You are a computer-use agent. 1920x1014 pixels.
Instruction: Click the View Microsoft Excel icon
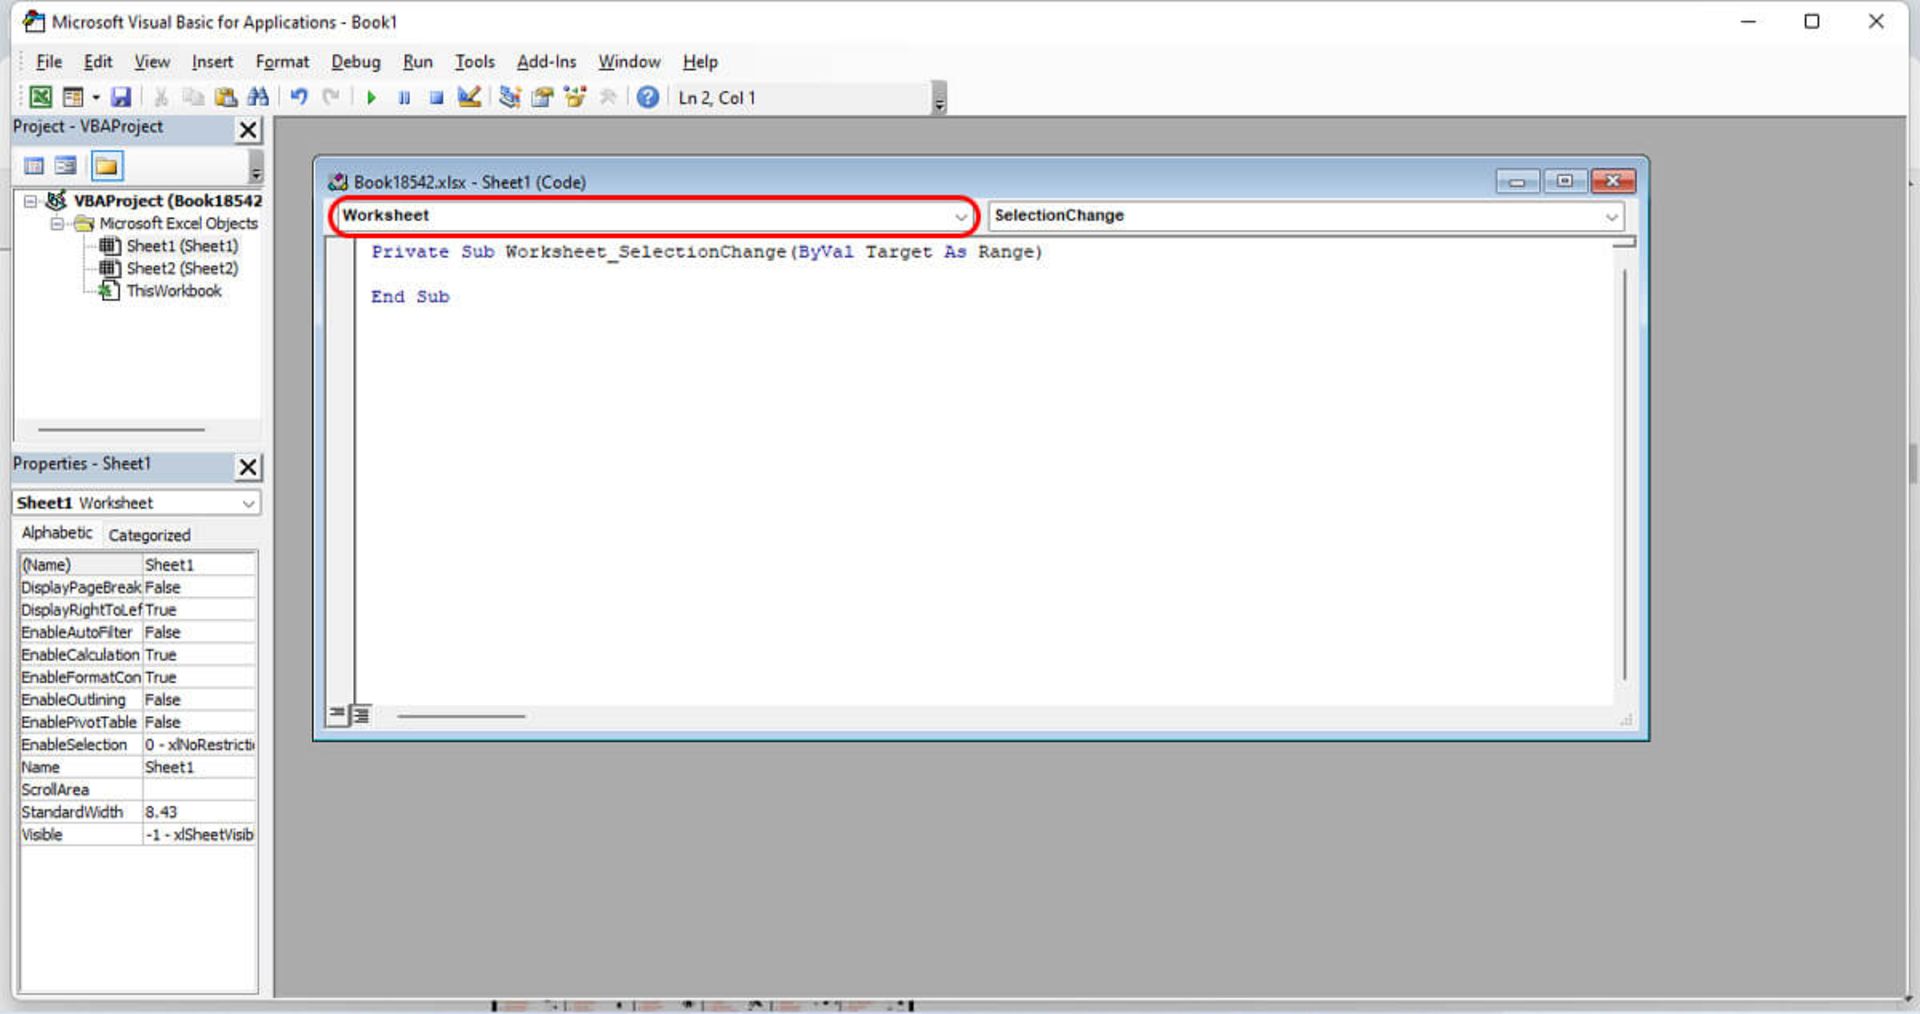[40, 97]
